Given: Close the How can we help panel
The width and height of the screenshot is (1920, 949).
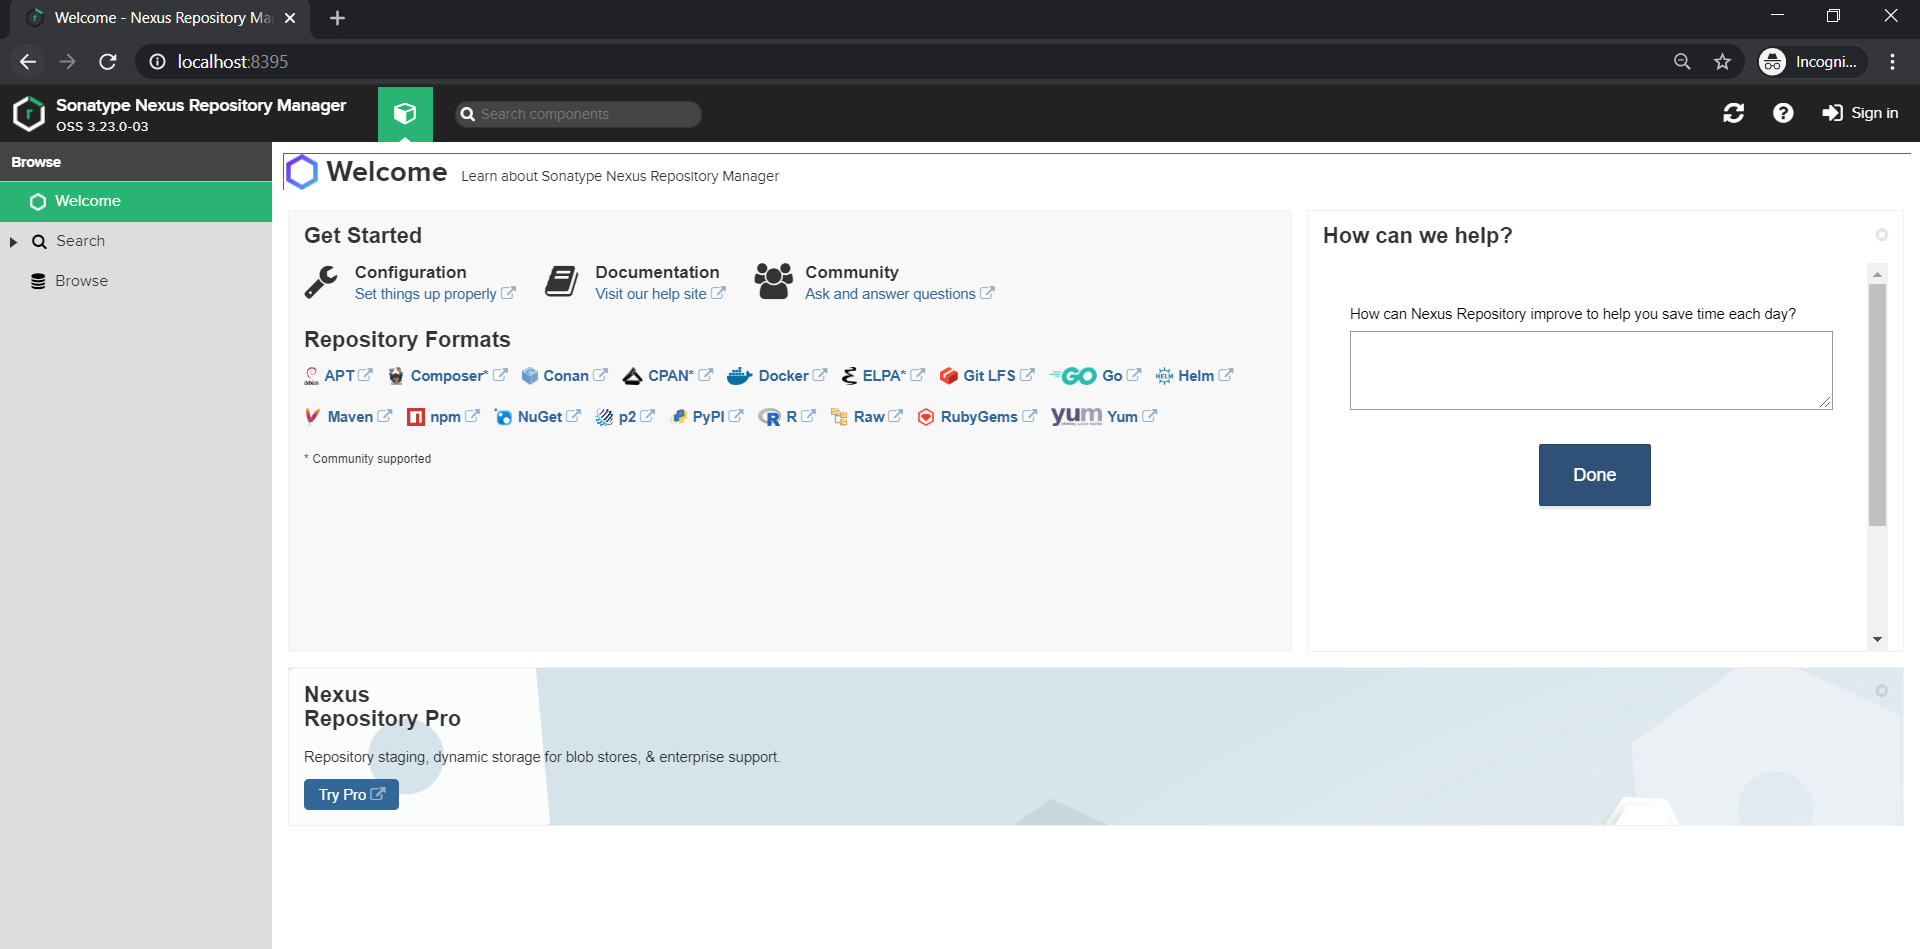Looking at the screenshot, I should tap(1881, 235).
